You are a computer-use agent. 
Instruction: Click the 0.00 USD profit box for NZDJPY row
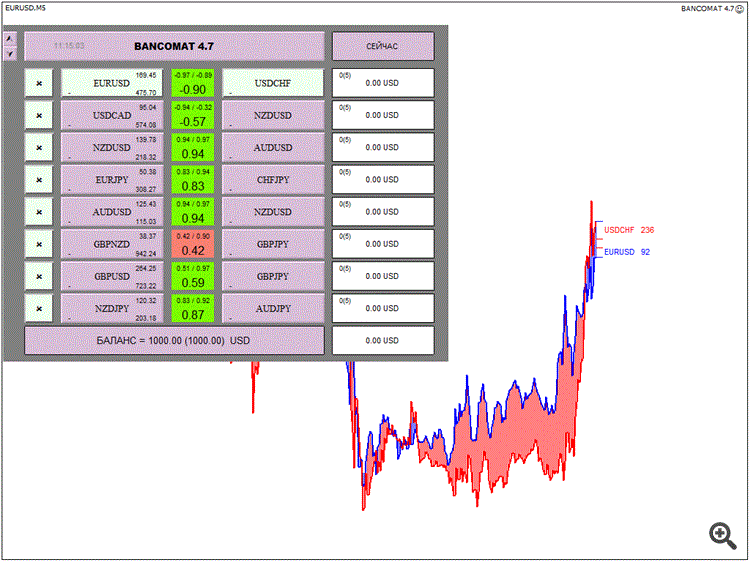[383, 309]
